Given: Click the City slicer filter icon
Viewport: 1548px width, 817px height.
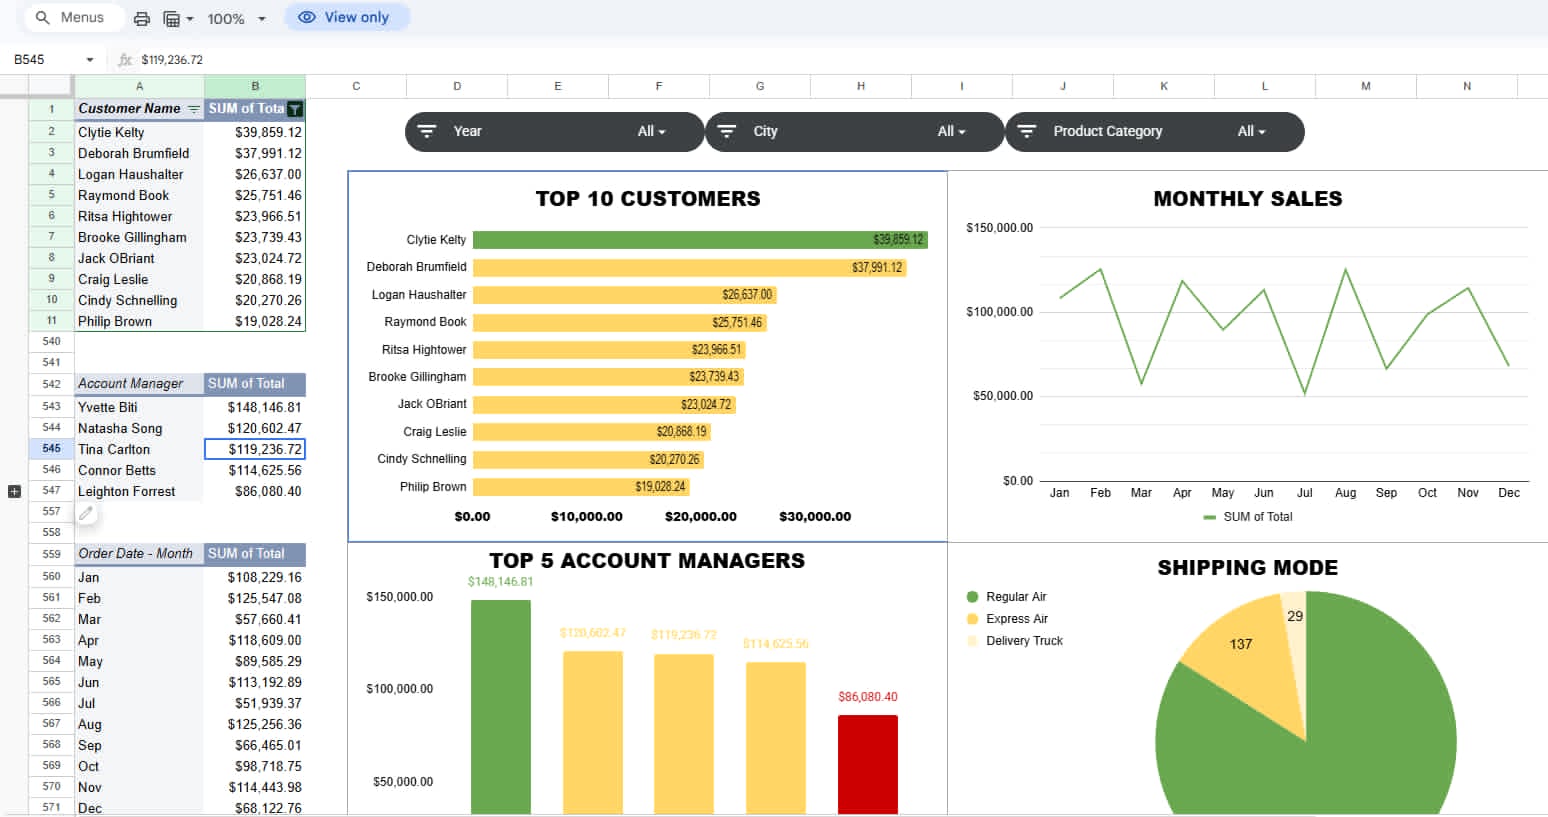Looking at the screenshot, I should point(727,131).
